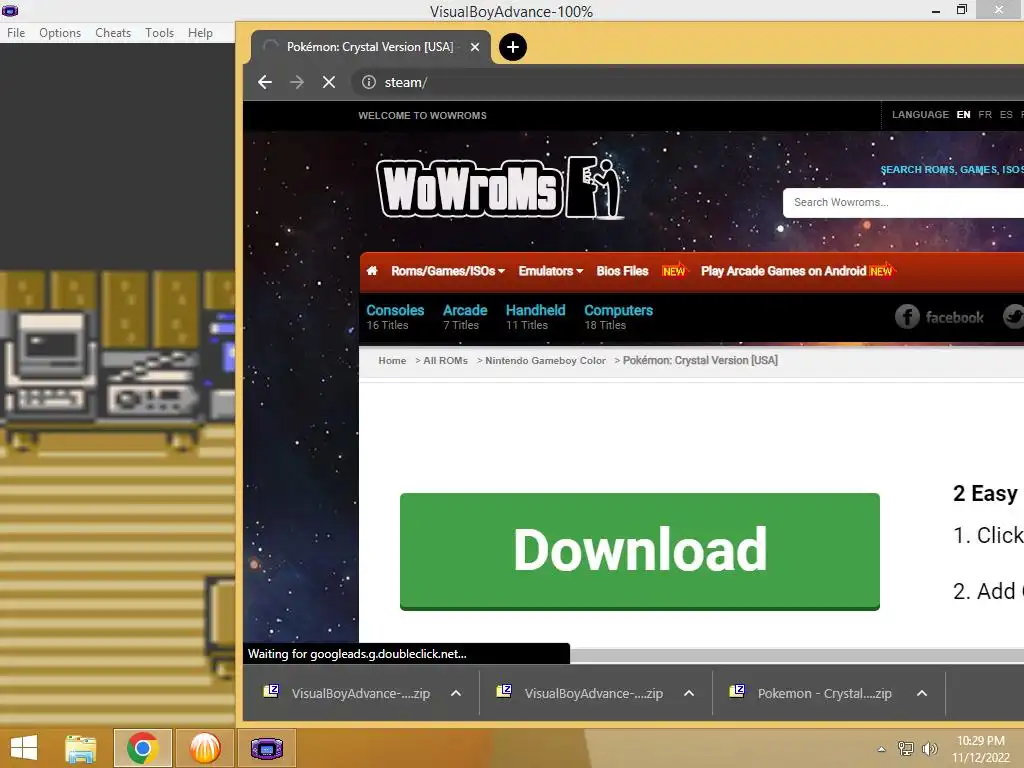The width and height of the screenshot is (1024, 768).
Task: Open the first VisualBoyAdvance zip download
Action: pyautogui.click(x=360, y=694)
